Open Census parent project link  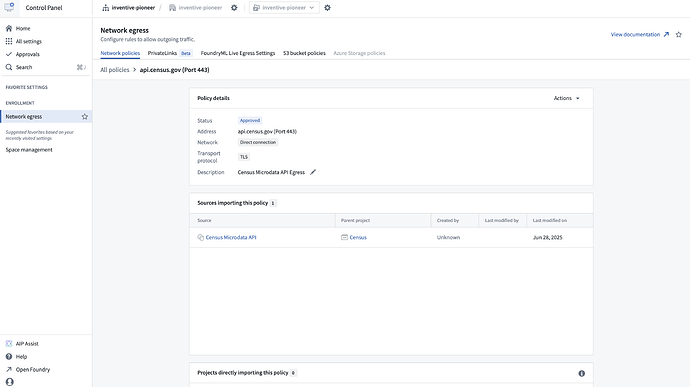[358, 237]
